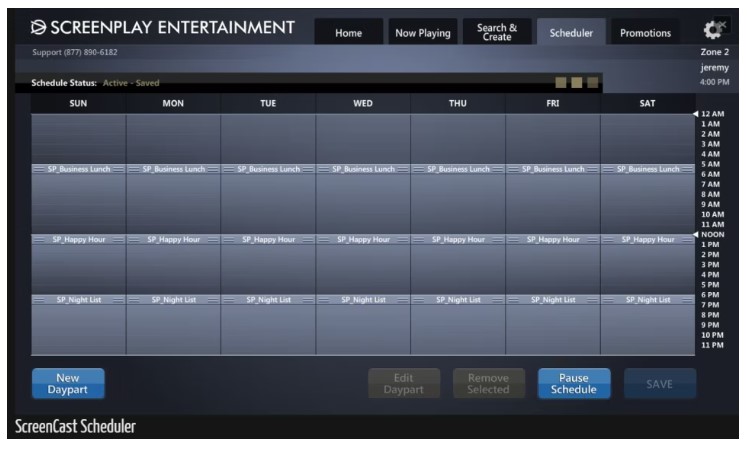Click the Active - Saved status text
The width and height of the screenshot is (747, 453).
131,83
